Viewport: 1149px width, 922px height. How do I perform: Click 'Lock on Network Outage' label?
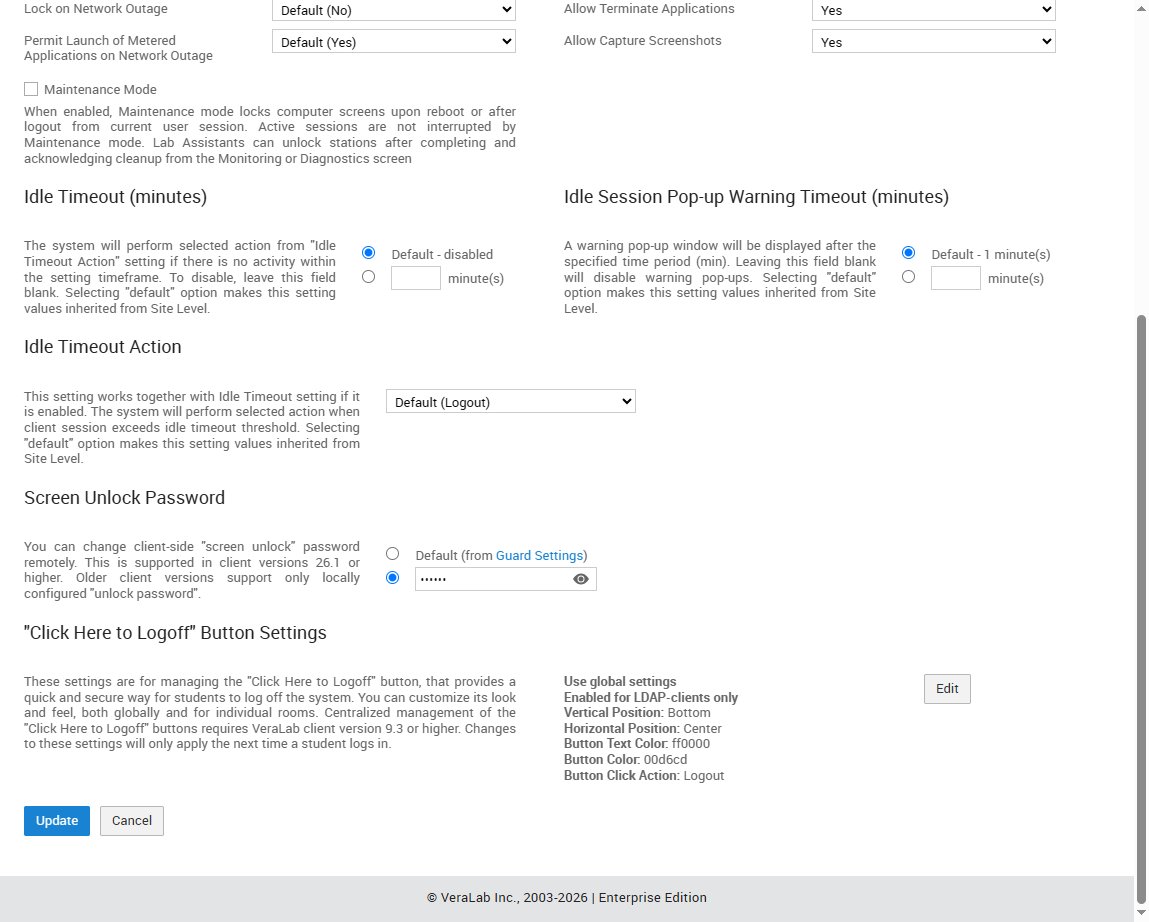(96, 9)
